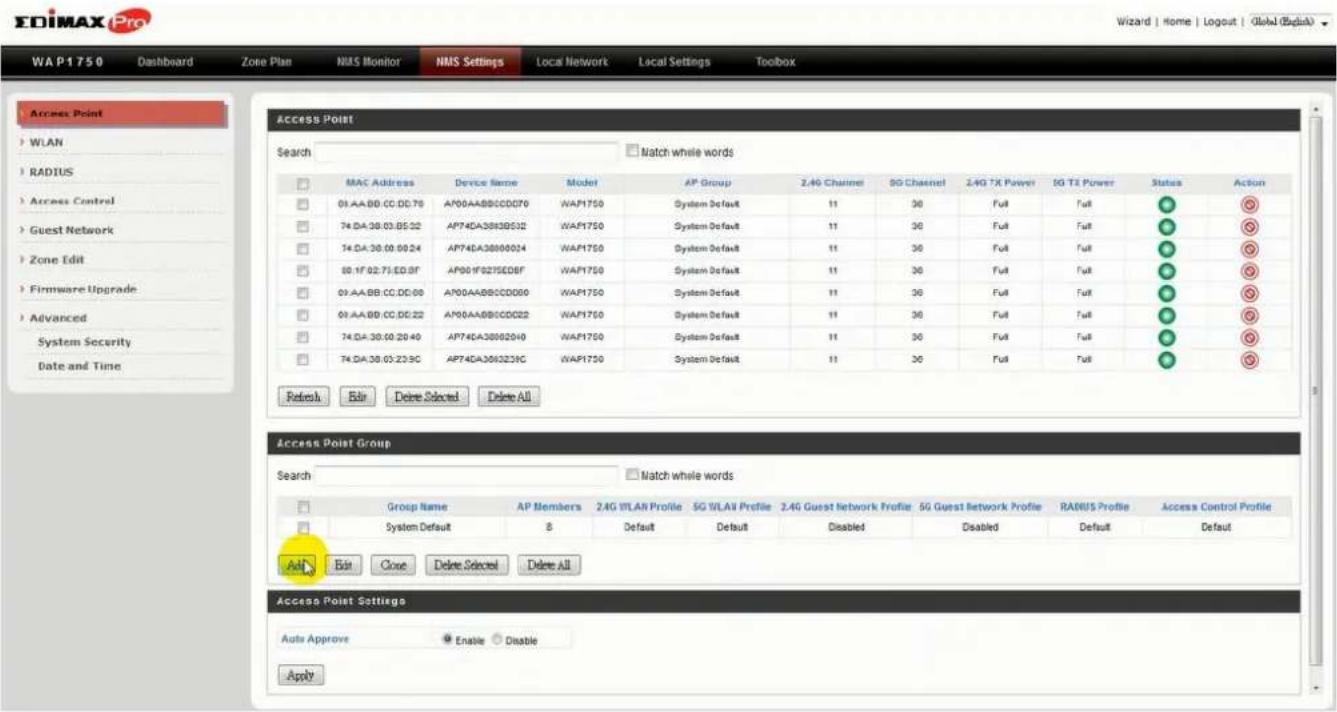The height and width of the screenshot is (712, 1337).
Task: Expand Firmware Upgrade in the sidebar
Action: [83, 289]
